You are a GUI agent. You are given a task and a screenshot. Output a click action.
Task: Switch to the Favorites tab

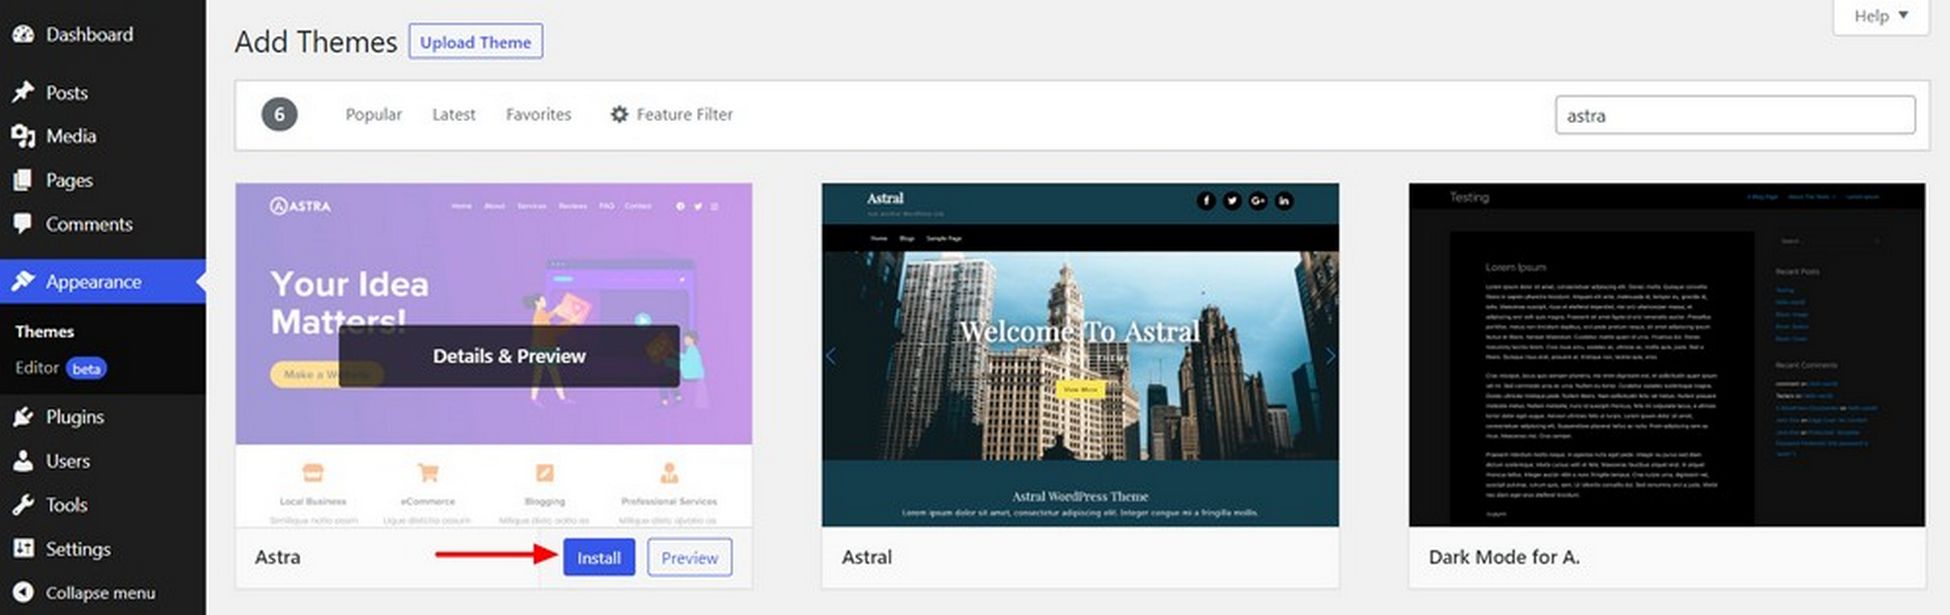tap(539, 114)
